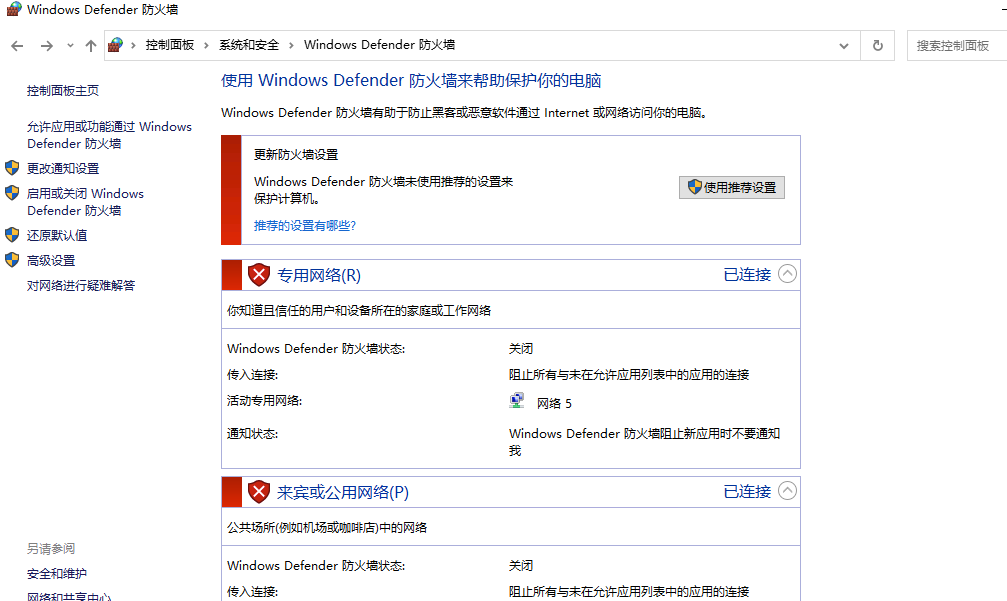Click the 使用推荐设置 button
Screen dimensions: 1007x601
click(x=731, y=187)
